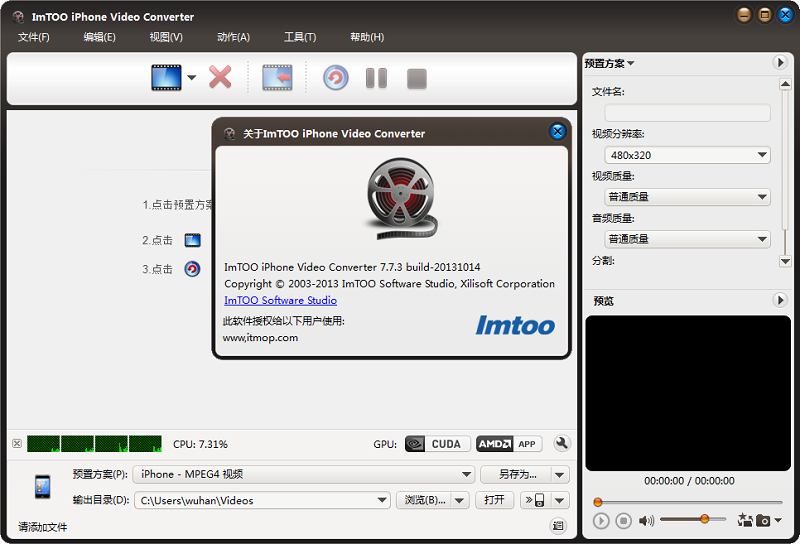Adjust the preview volume slider

pos(705,519)
